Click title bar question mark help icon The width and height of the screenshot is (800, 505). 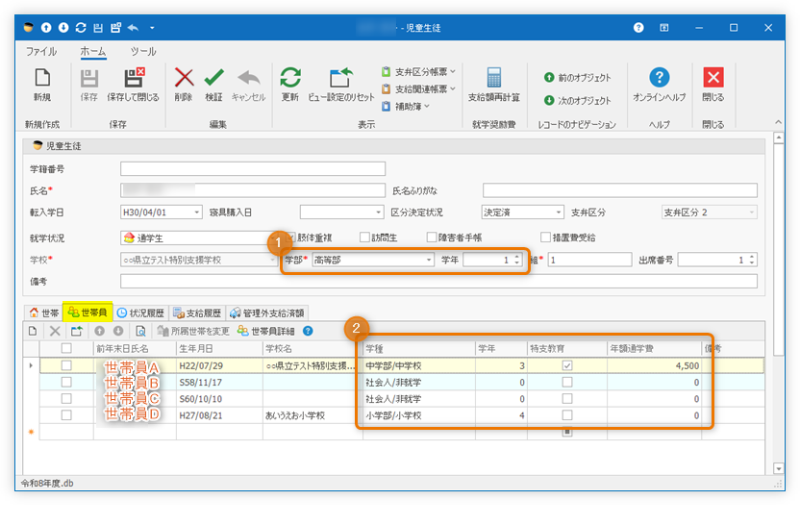pos(638,28)
